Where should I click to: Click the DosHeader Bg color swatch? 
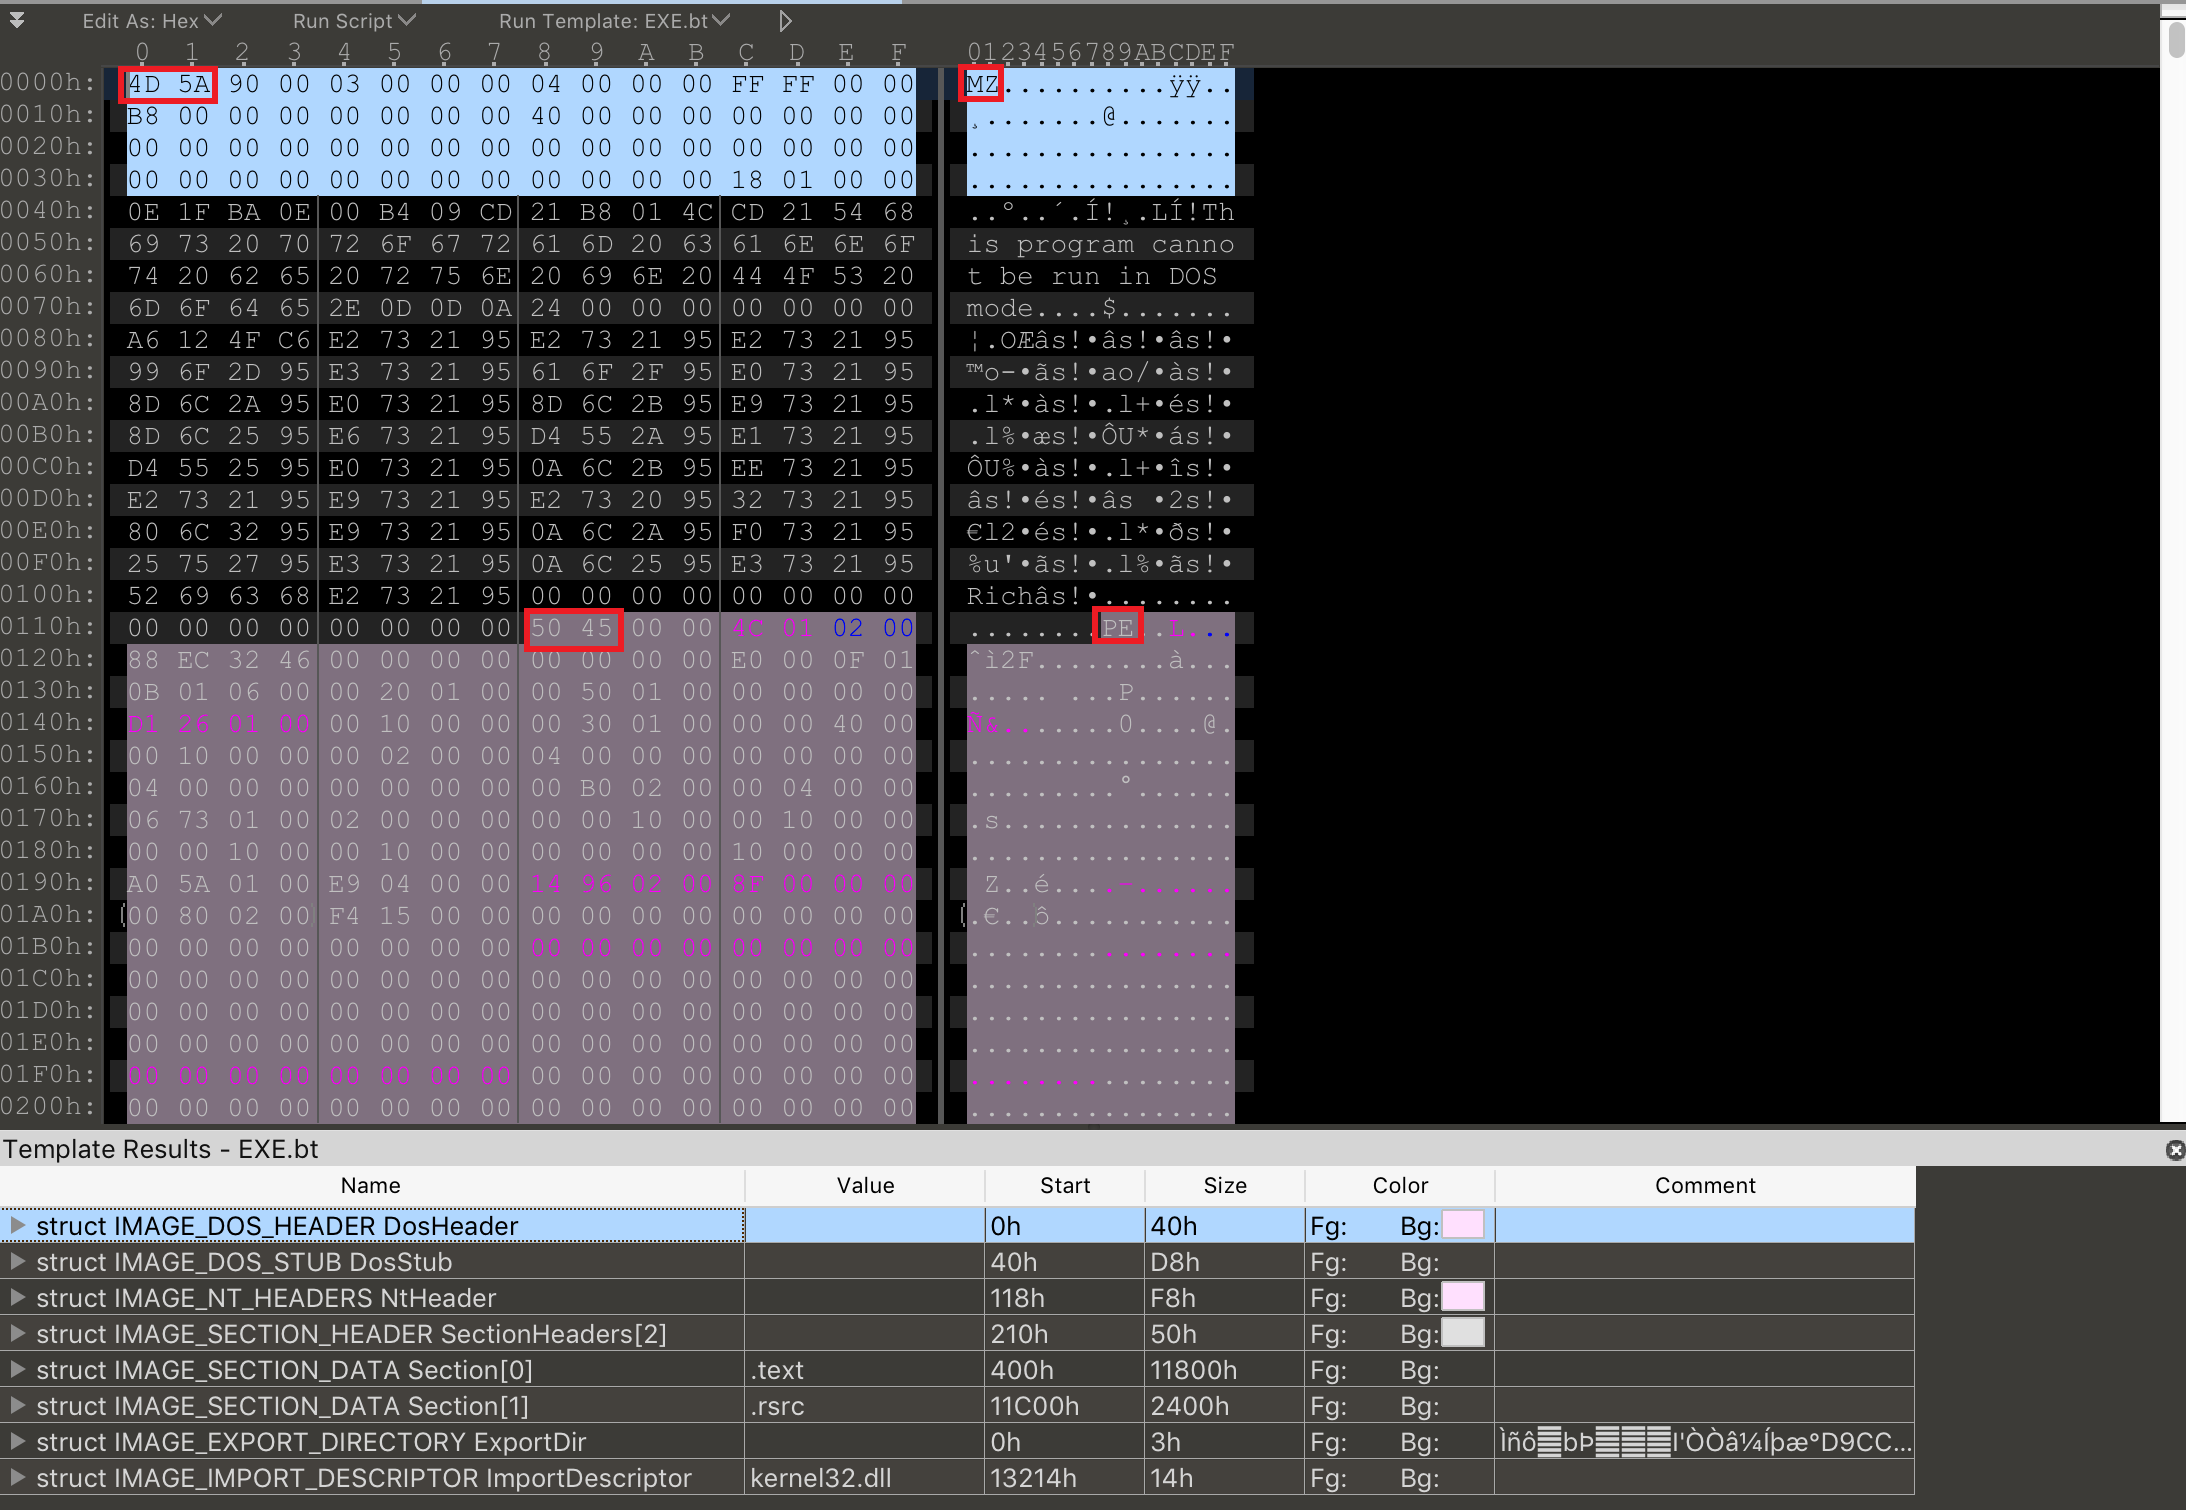[1463, 1225]
